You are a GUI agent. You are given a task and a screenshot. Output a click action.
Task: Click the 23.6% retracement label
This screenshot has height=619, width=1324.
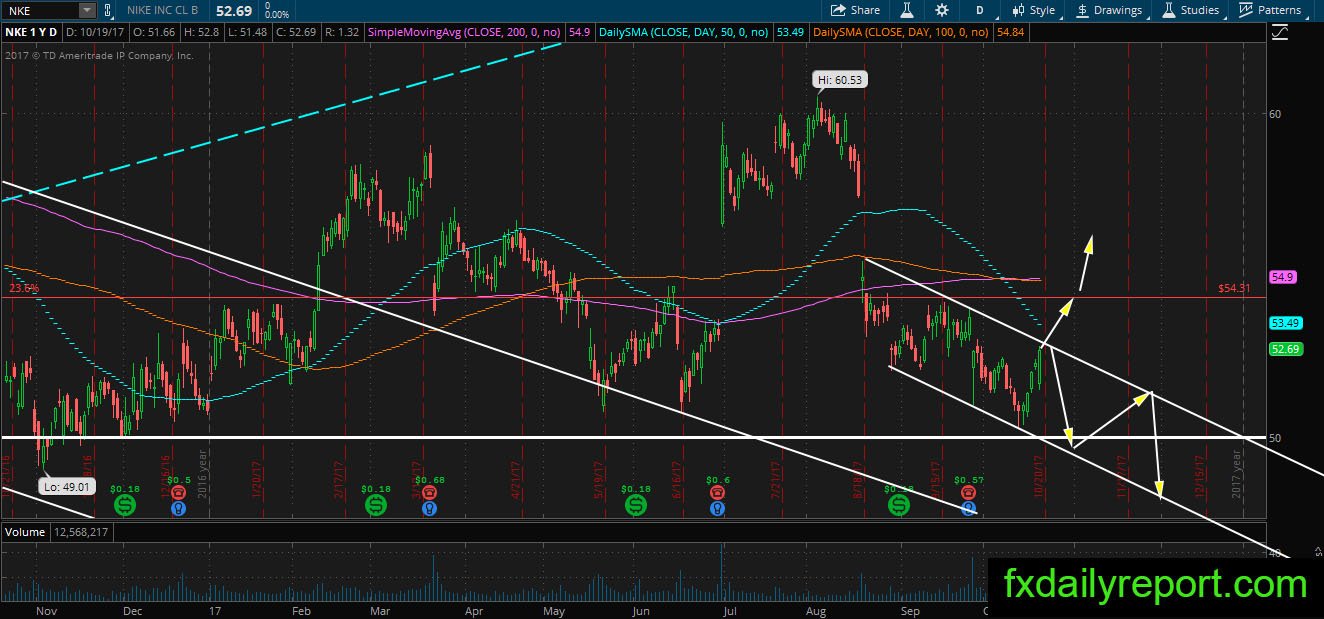click(22, 288)
